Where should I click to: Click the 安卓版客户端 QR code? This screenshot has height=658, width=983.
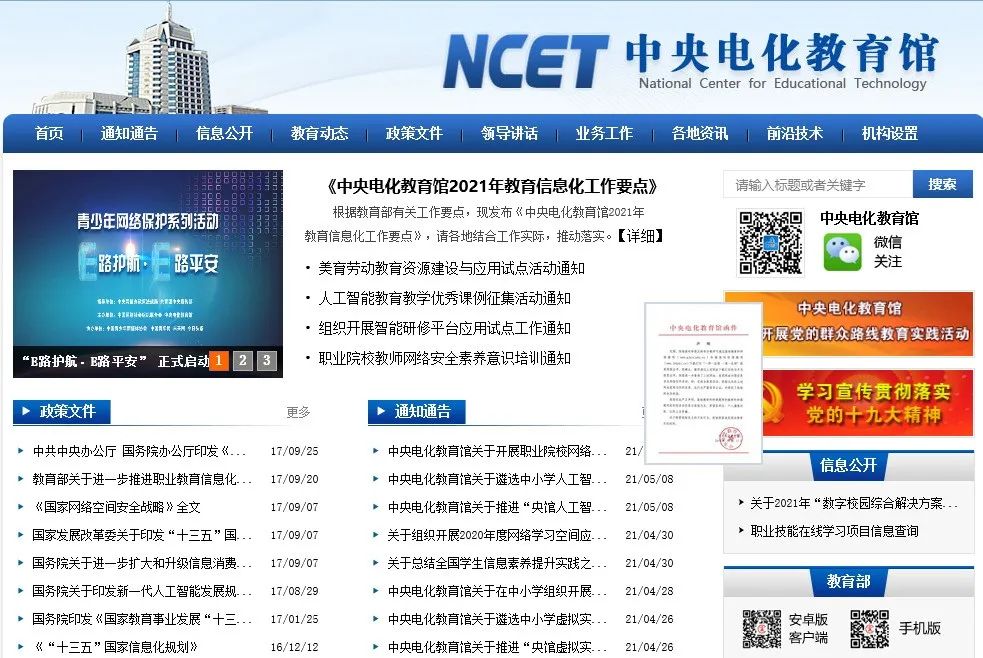point(762,628)
